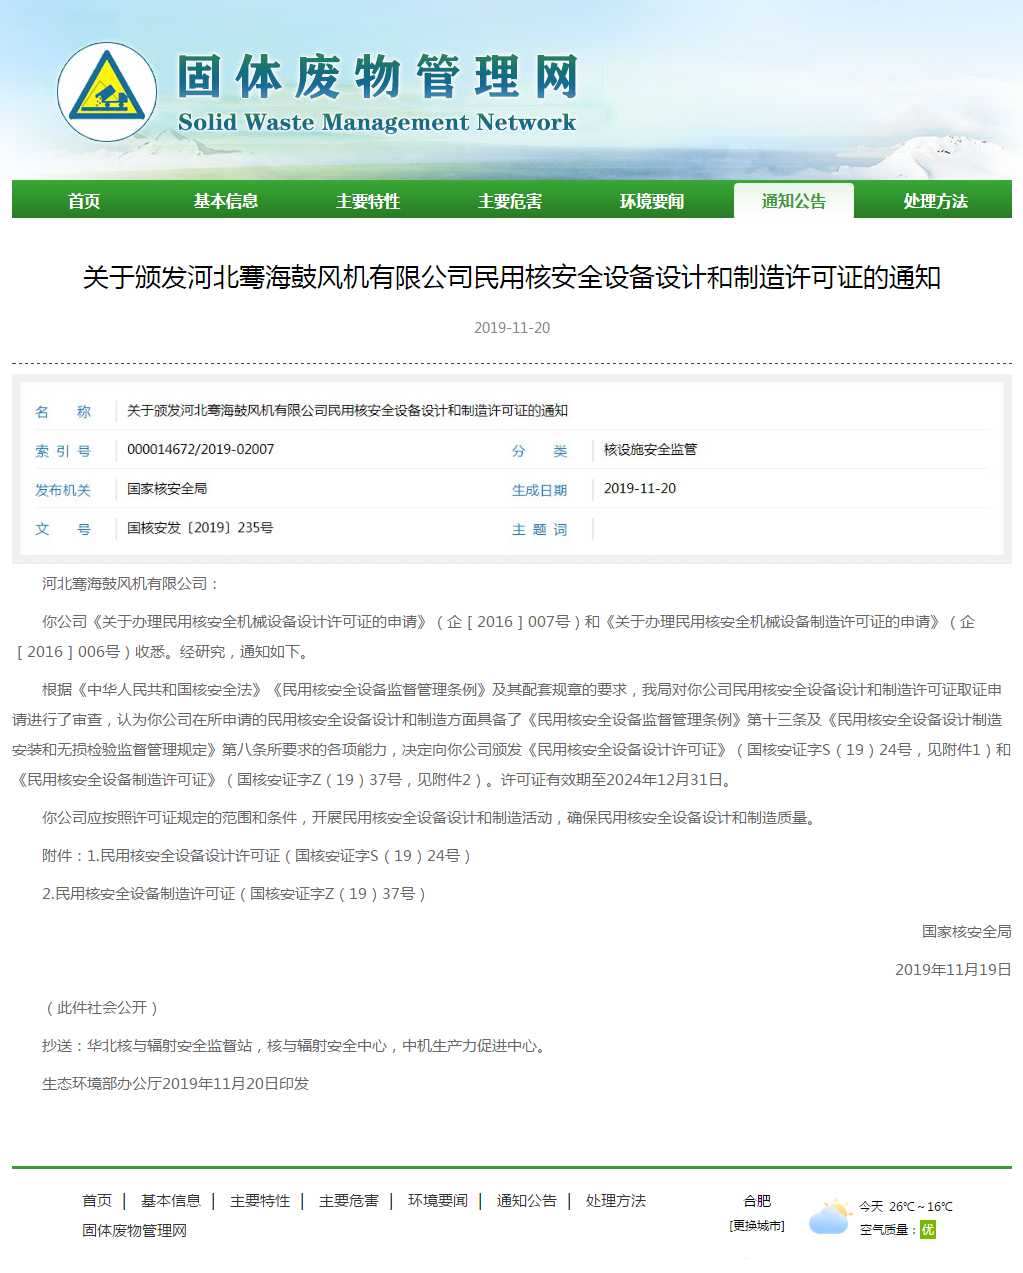Switch to 主要特性 navigation tab
Image resolution: width=1023 pixels, height=1273 pixels.
(x=368, y=201)
